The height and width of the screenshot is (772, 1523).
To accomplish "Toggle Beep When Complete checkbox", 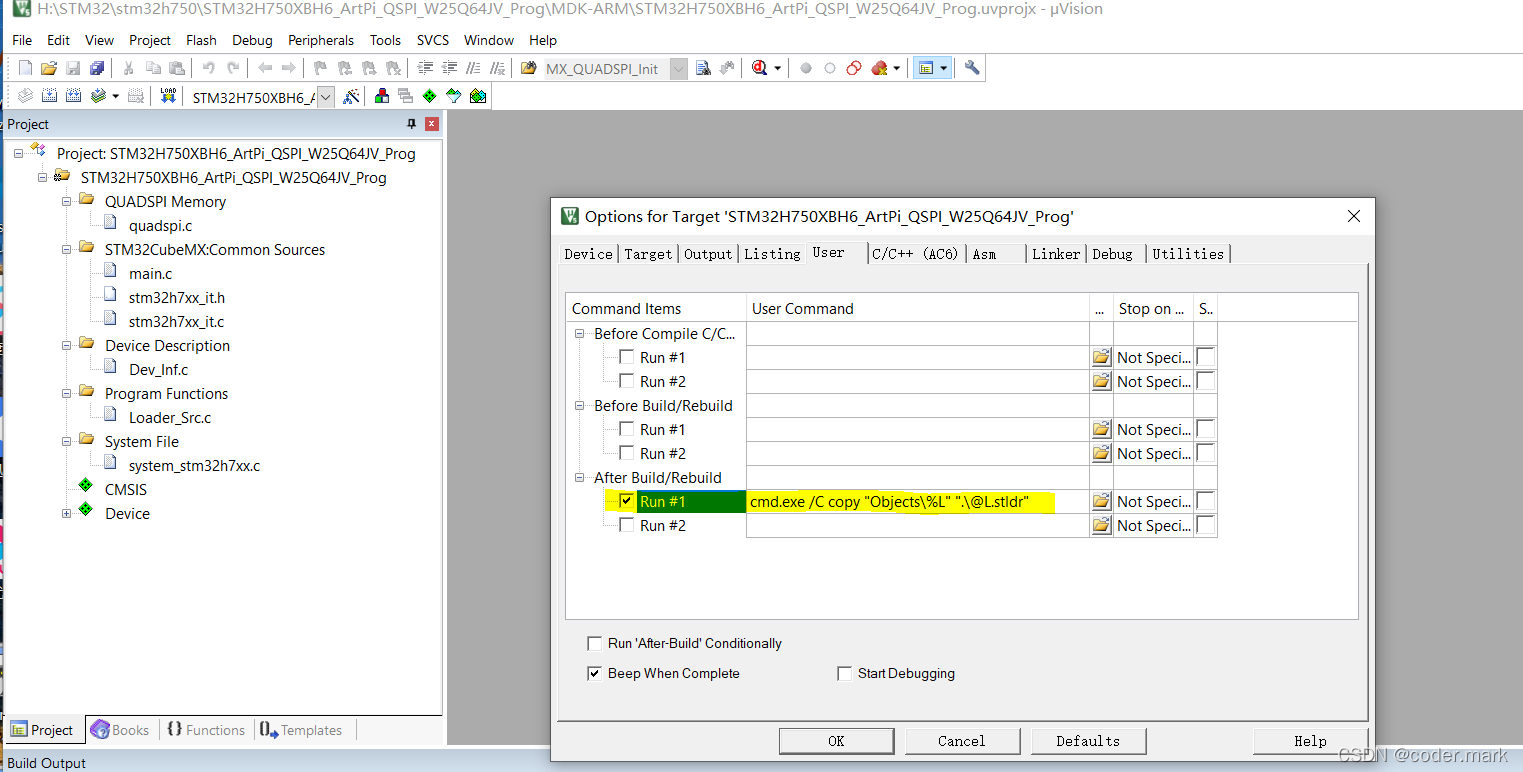I will click(595, 673).
